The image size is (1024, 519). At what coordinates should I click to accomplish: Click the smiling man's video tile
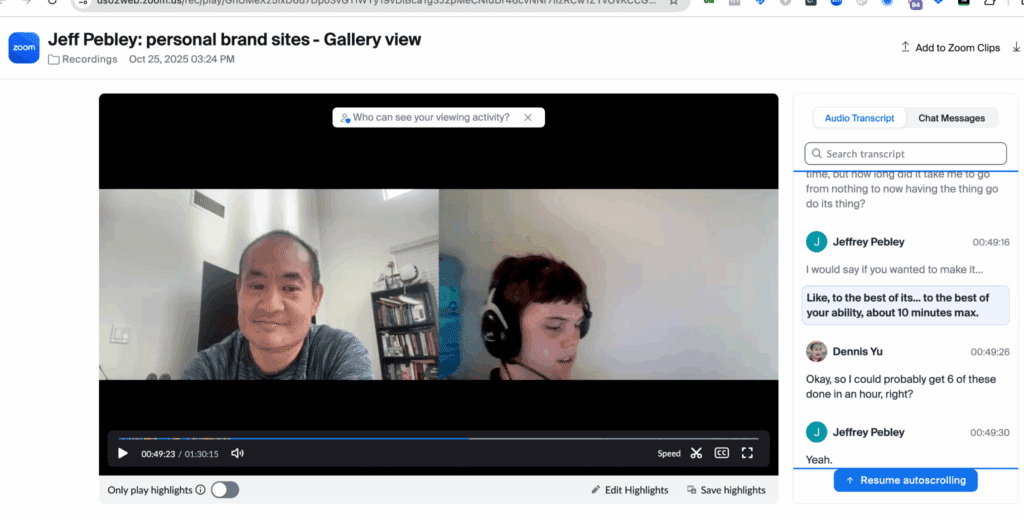pos(268,285)
